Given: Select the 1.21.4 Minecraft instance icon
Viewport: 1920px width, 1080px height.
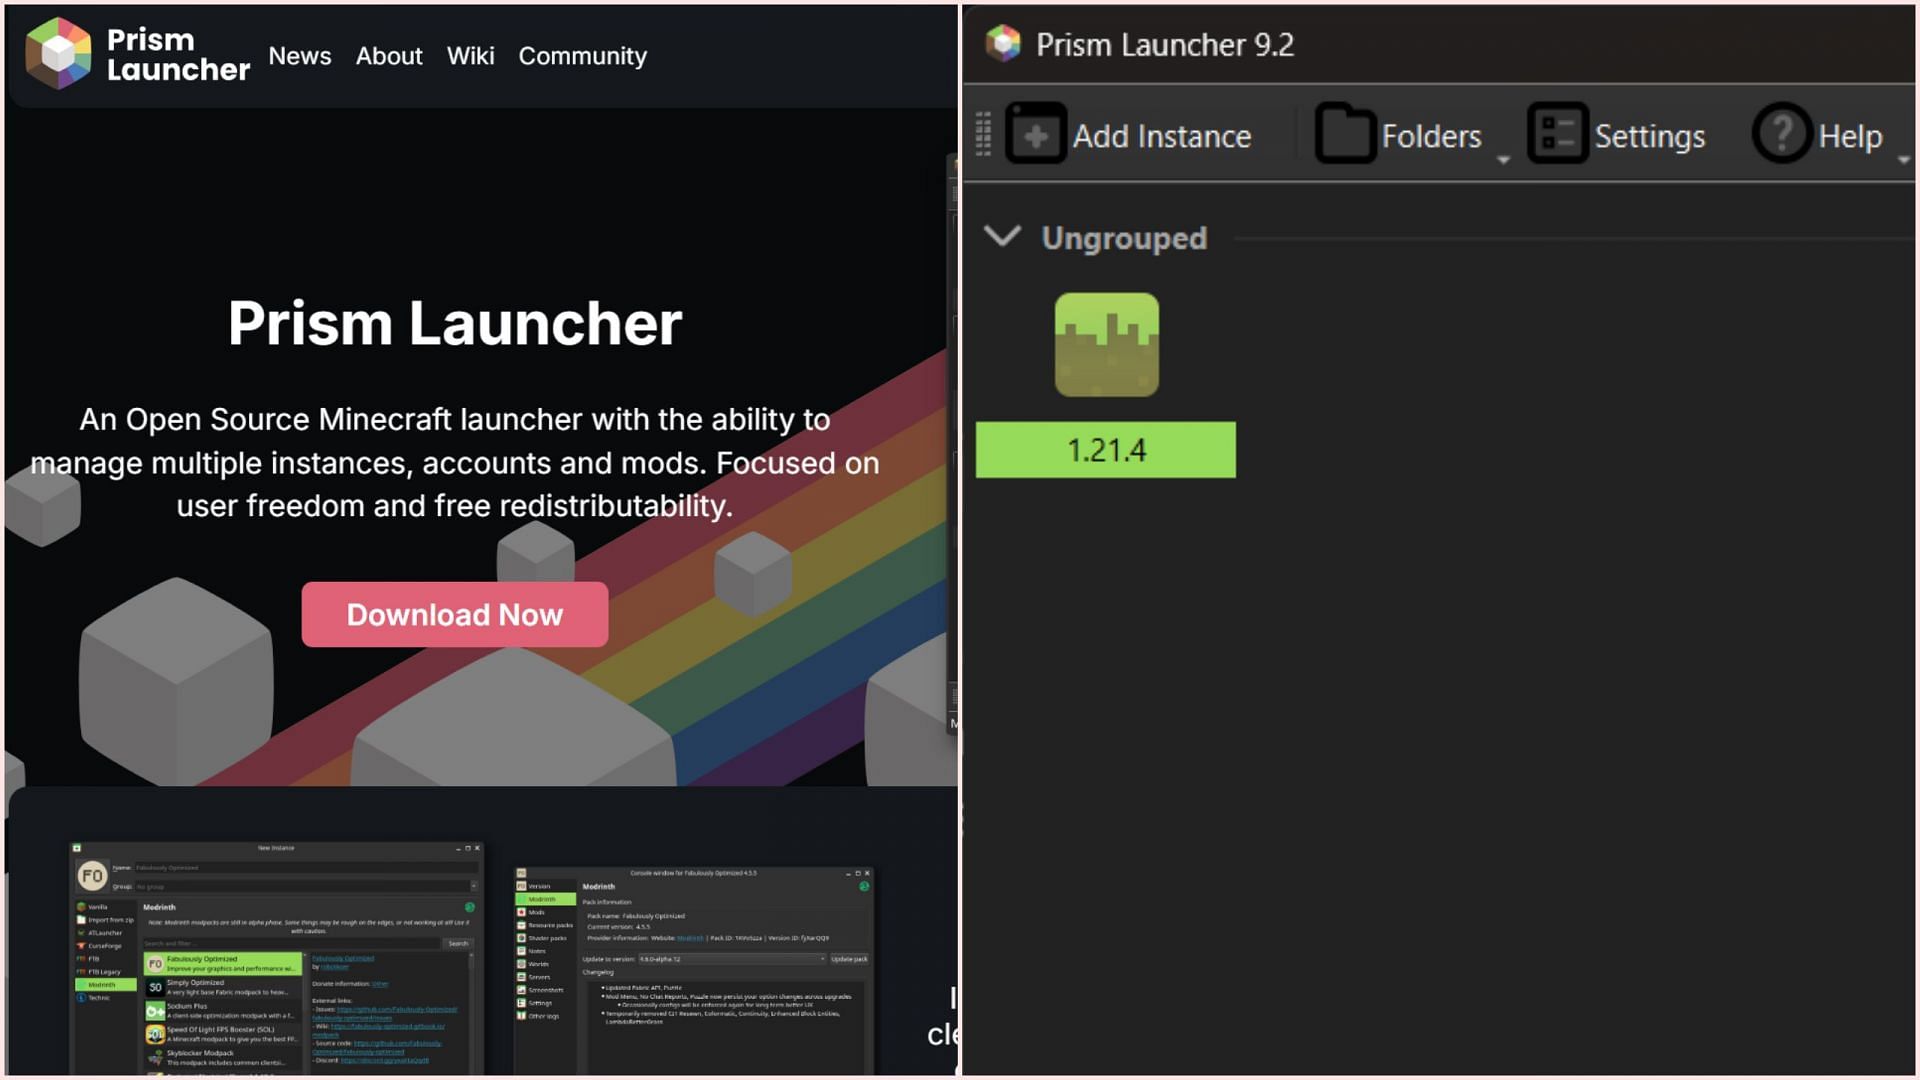Looking at the screenshot, I should tap(1106, 344).
